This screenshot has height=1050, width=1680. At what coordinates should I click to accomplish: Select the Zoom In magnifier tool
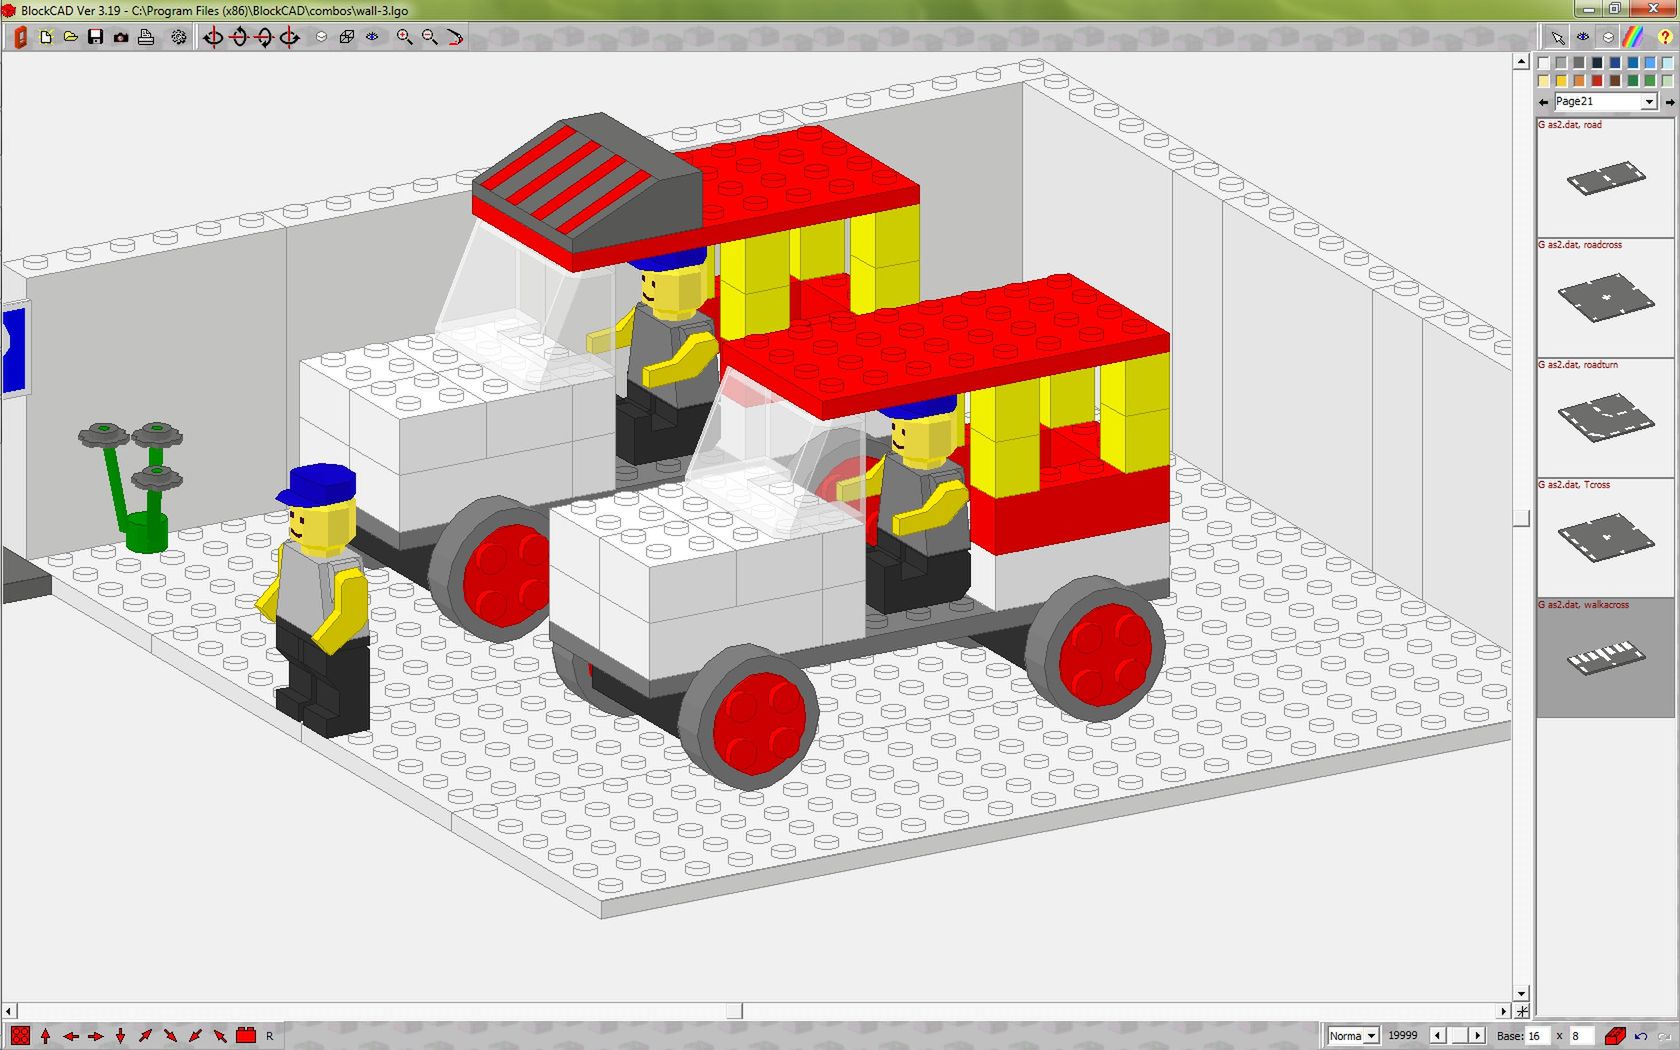(x=404, y=37)
